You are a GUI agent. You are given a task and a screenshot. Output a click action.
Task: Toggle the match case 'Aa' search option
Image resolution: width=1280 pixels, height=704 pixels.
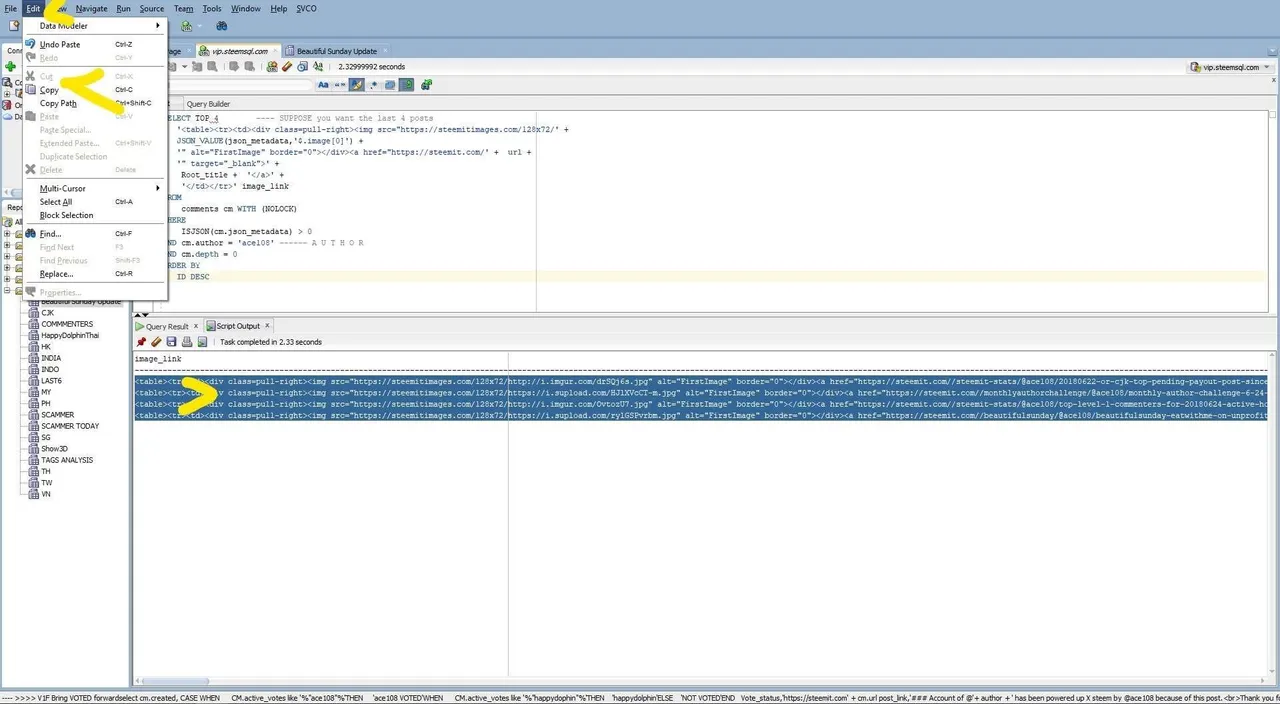[323, 85]
